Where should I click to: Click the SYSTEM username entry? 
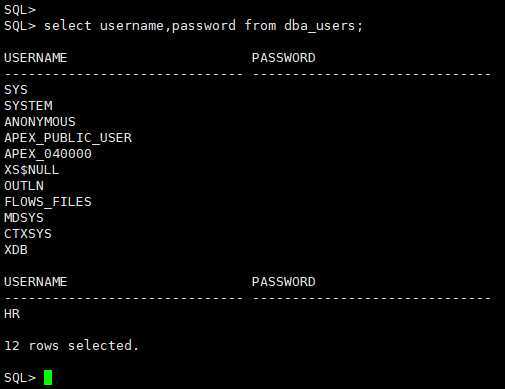coord(28,106)
